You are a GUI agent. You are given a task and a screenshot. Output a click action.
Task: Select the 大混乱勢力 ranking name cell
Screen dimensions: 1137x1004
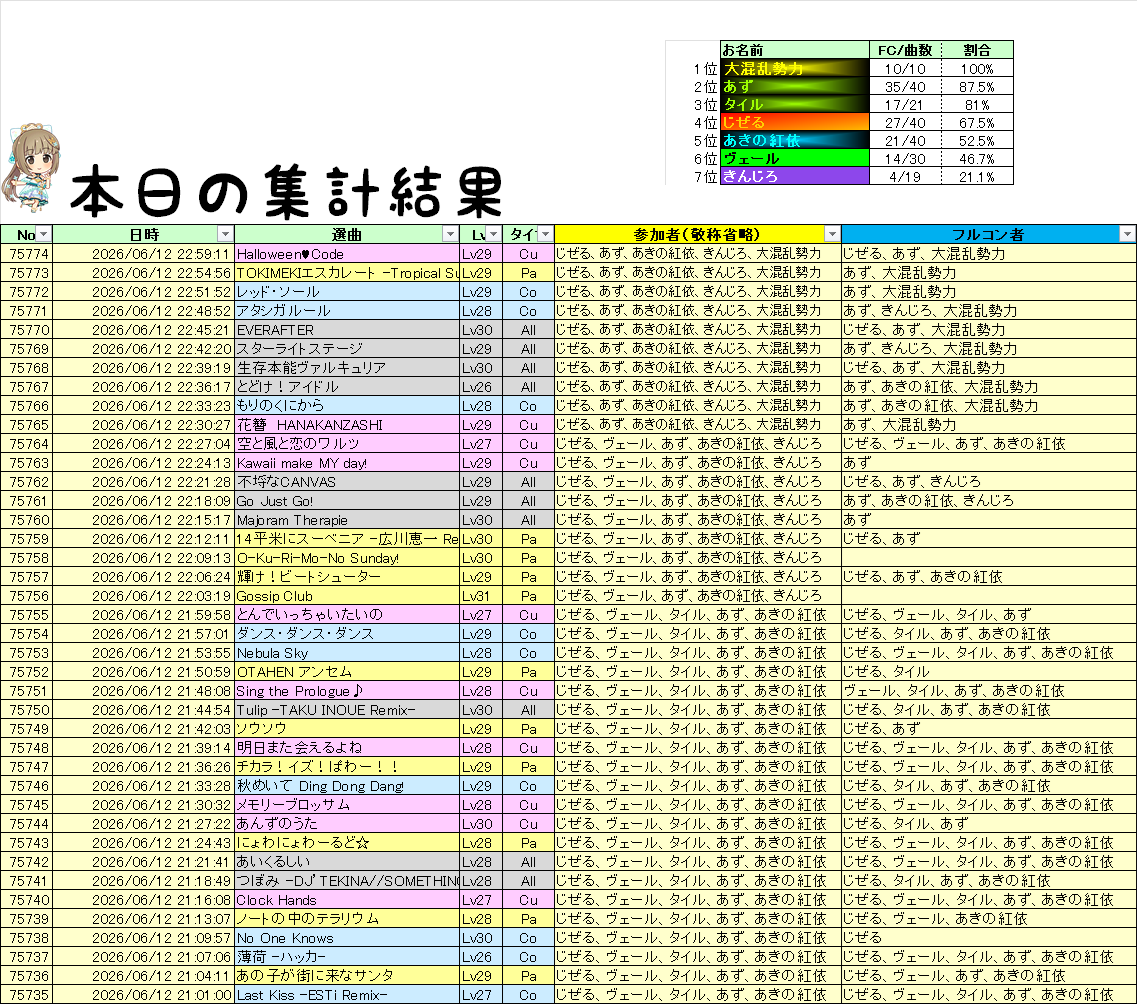pyautogui.click(x=795, y=69)
